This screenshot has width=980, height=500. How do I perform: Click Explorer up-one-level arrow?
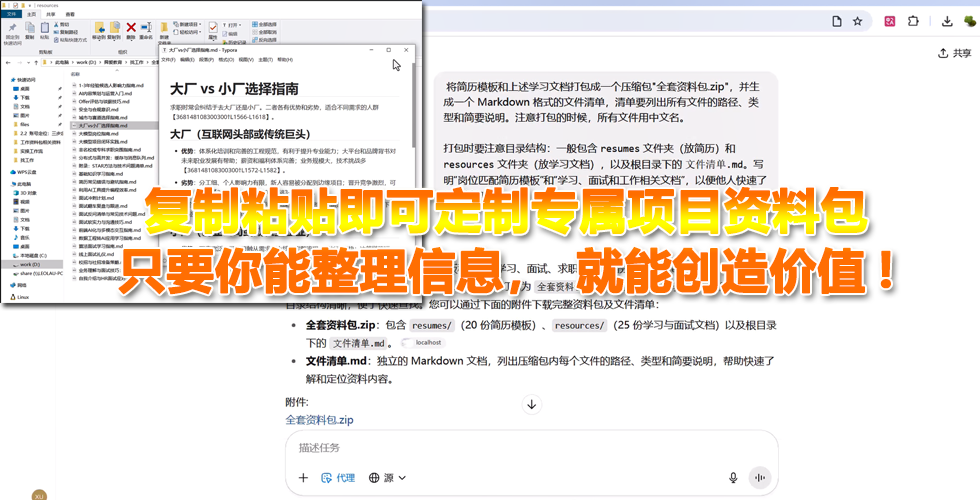point(36,62)
